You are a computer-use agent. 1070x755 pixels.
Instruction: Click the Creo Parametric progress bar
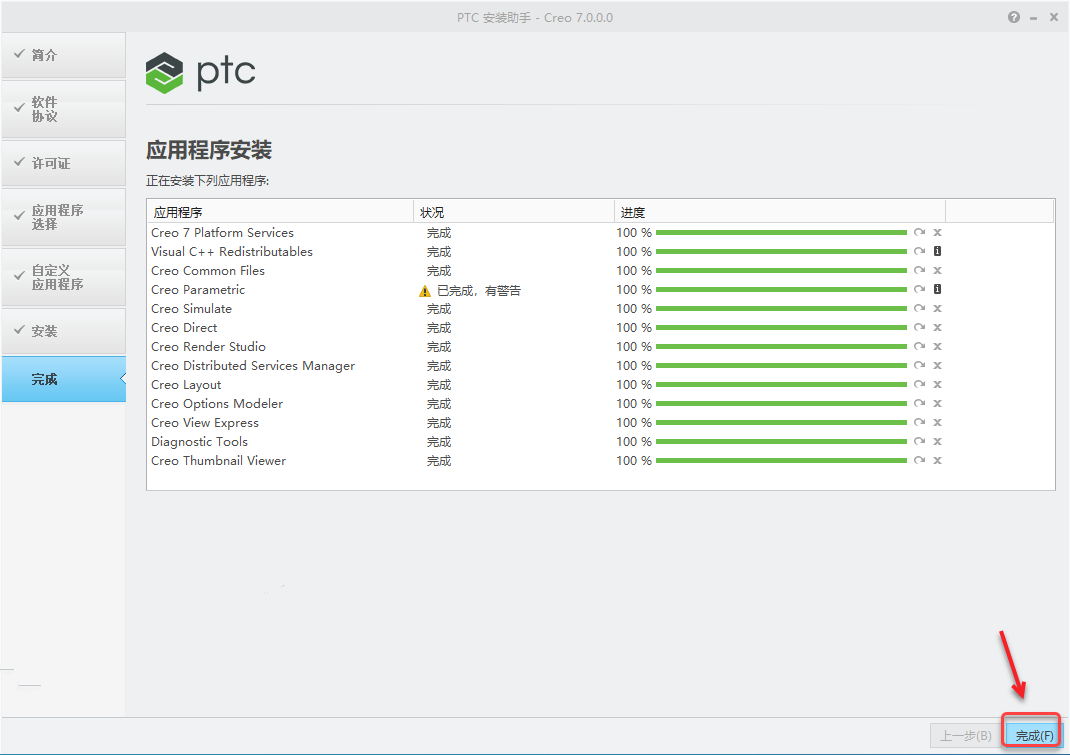[x=781, y=290]
